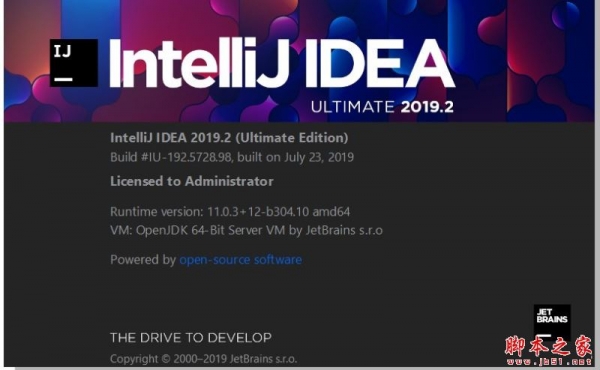Viewport: 600px width, 370px height.
Task: Click the IJ logo icon
Action: tap(74, 63)
